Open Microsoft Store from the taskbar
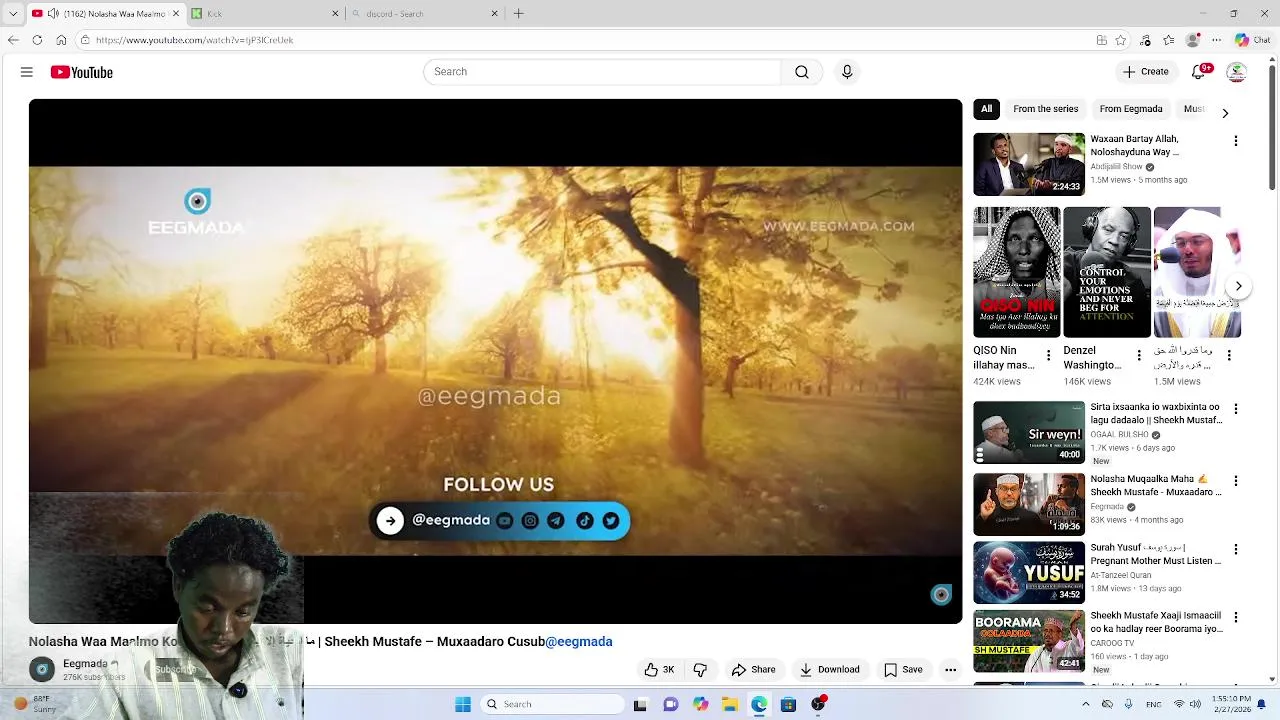This screenshot has height=720, width=1280. [x=789, y=704]
